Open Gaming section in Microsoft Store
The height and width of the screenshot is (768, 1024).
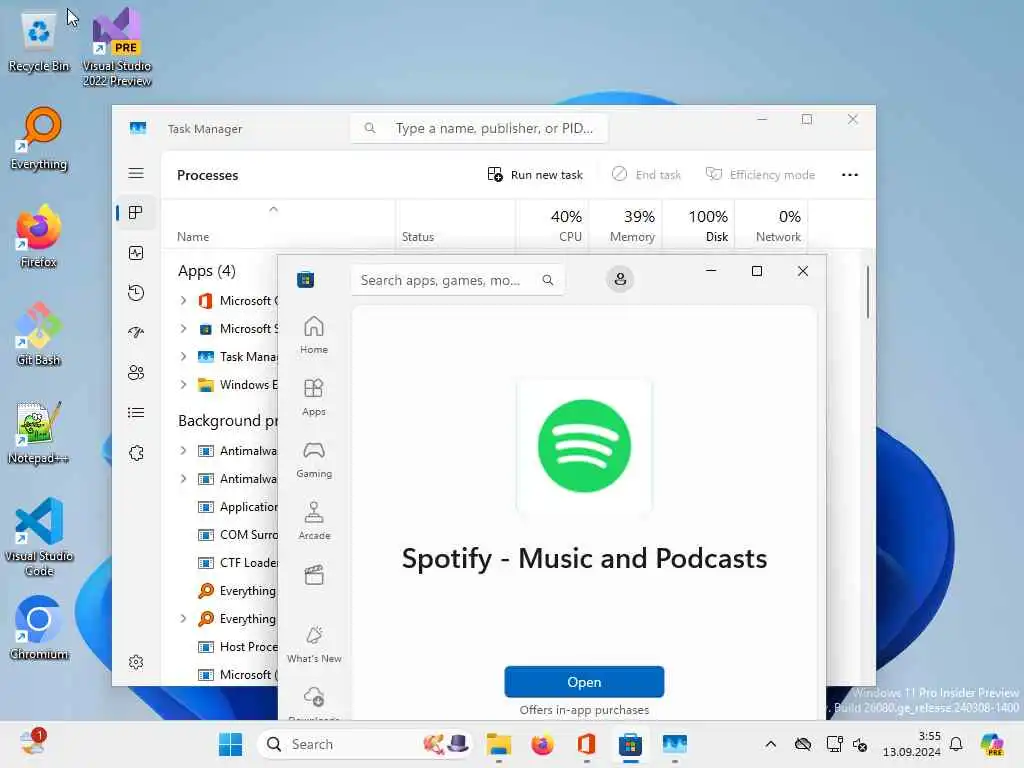314,459
